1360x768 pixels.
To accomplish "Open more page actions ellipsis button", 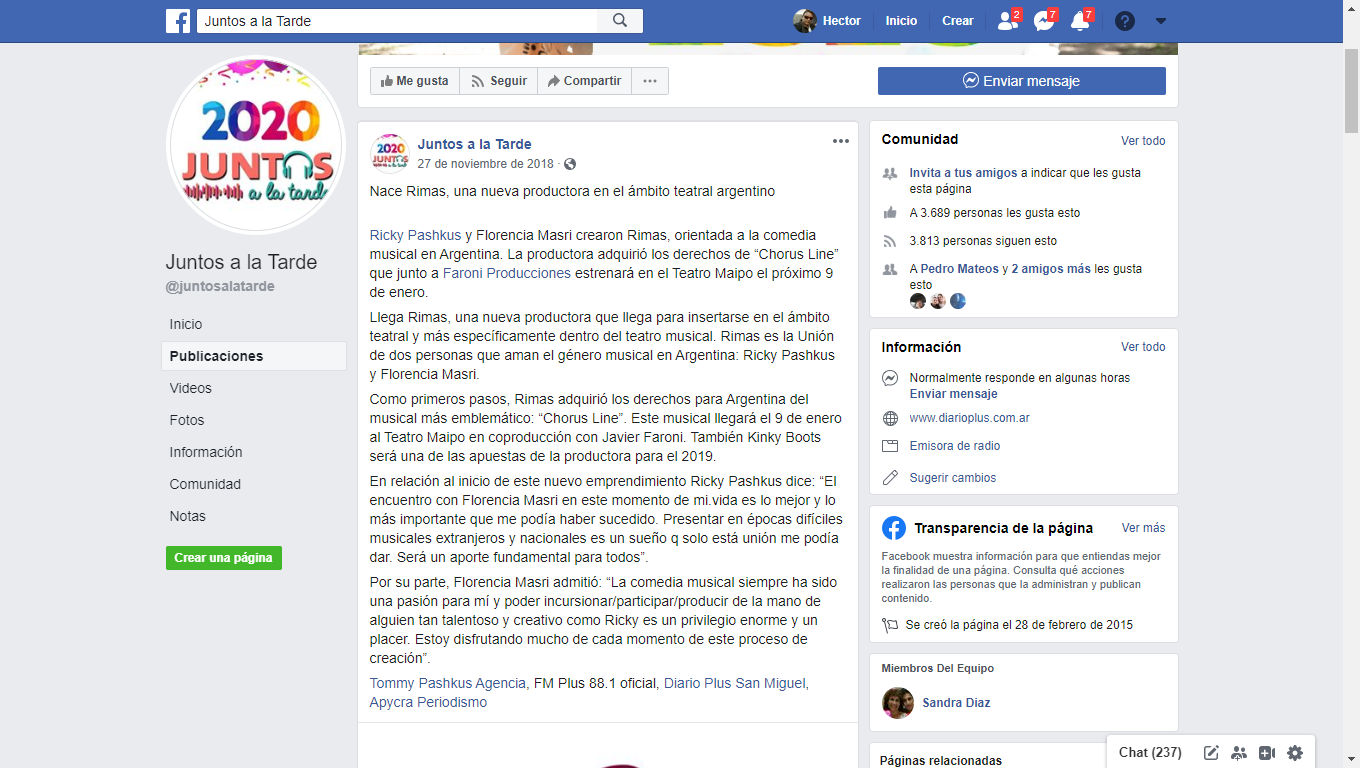I will click(x=650, y=81).
